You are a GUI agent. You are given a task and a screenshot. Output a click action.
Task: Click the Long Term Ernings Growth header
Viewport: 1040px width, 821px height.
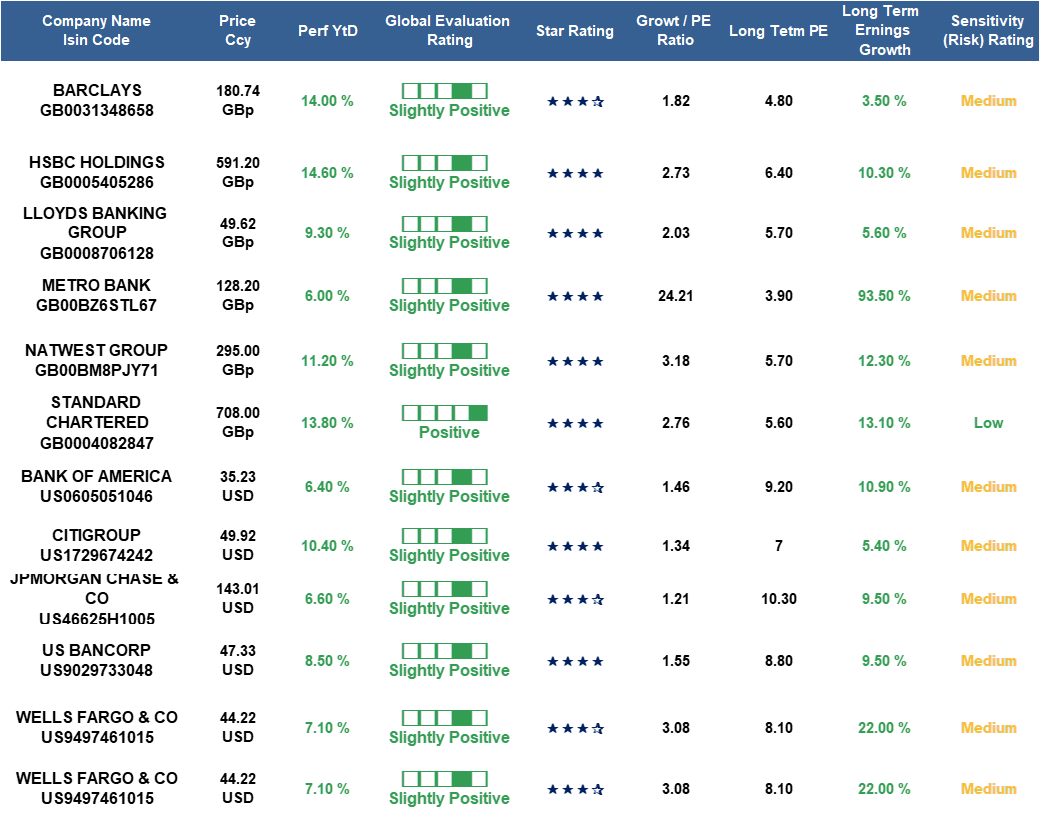click(x=881, y=31)
